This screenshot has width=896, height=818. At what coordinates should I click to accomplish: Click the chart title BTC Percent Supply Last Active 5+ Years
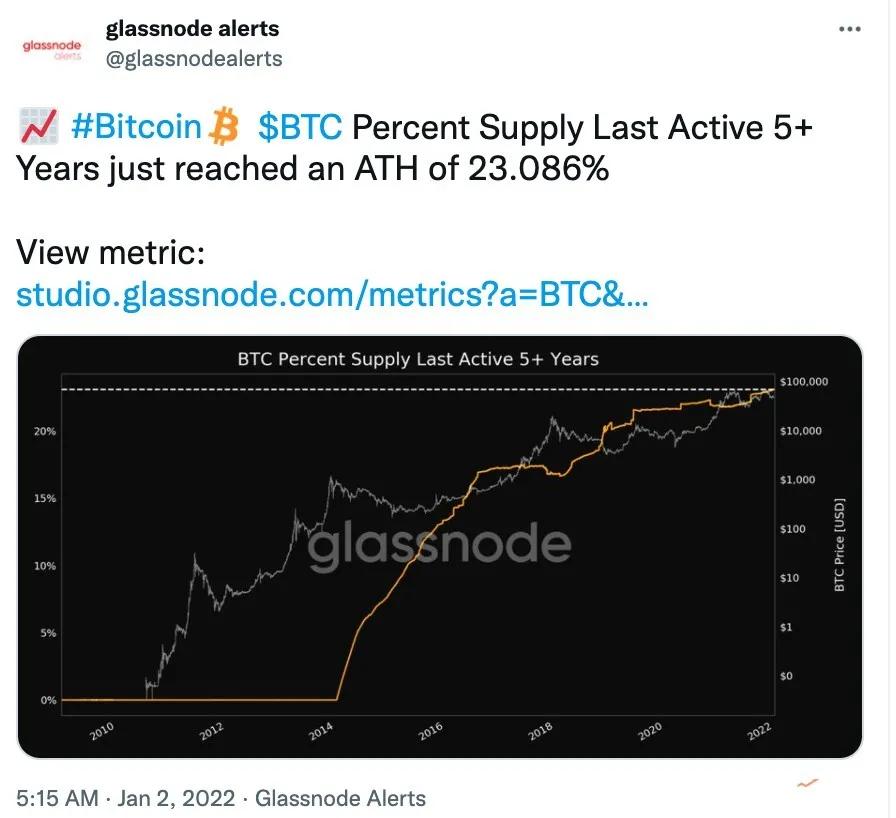click(418, 359)
